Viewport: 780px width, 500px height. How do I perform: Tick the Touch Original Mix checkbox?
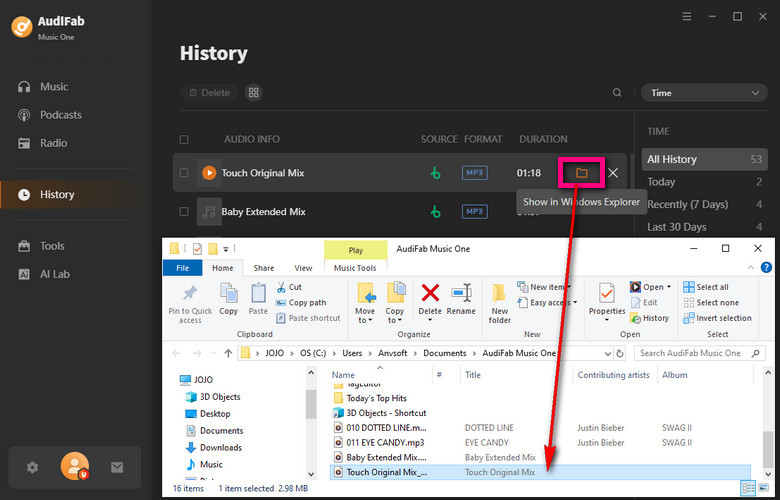[x=184, y=173]
